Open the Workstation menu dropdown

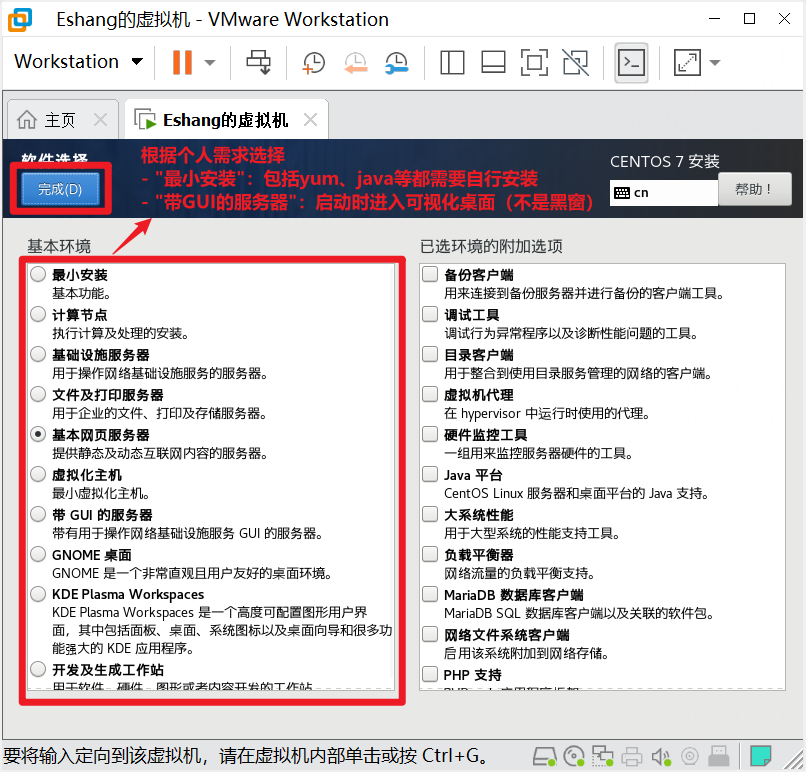pos(79,62)
